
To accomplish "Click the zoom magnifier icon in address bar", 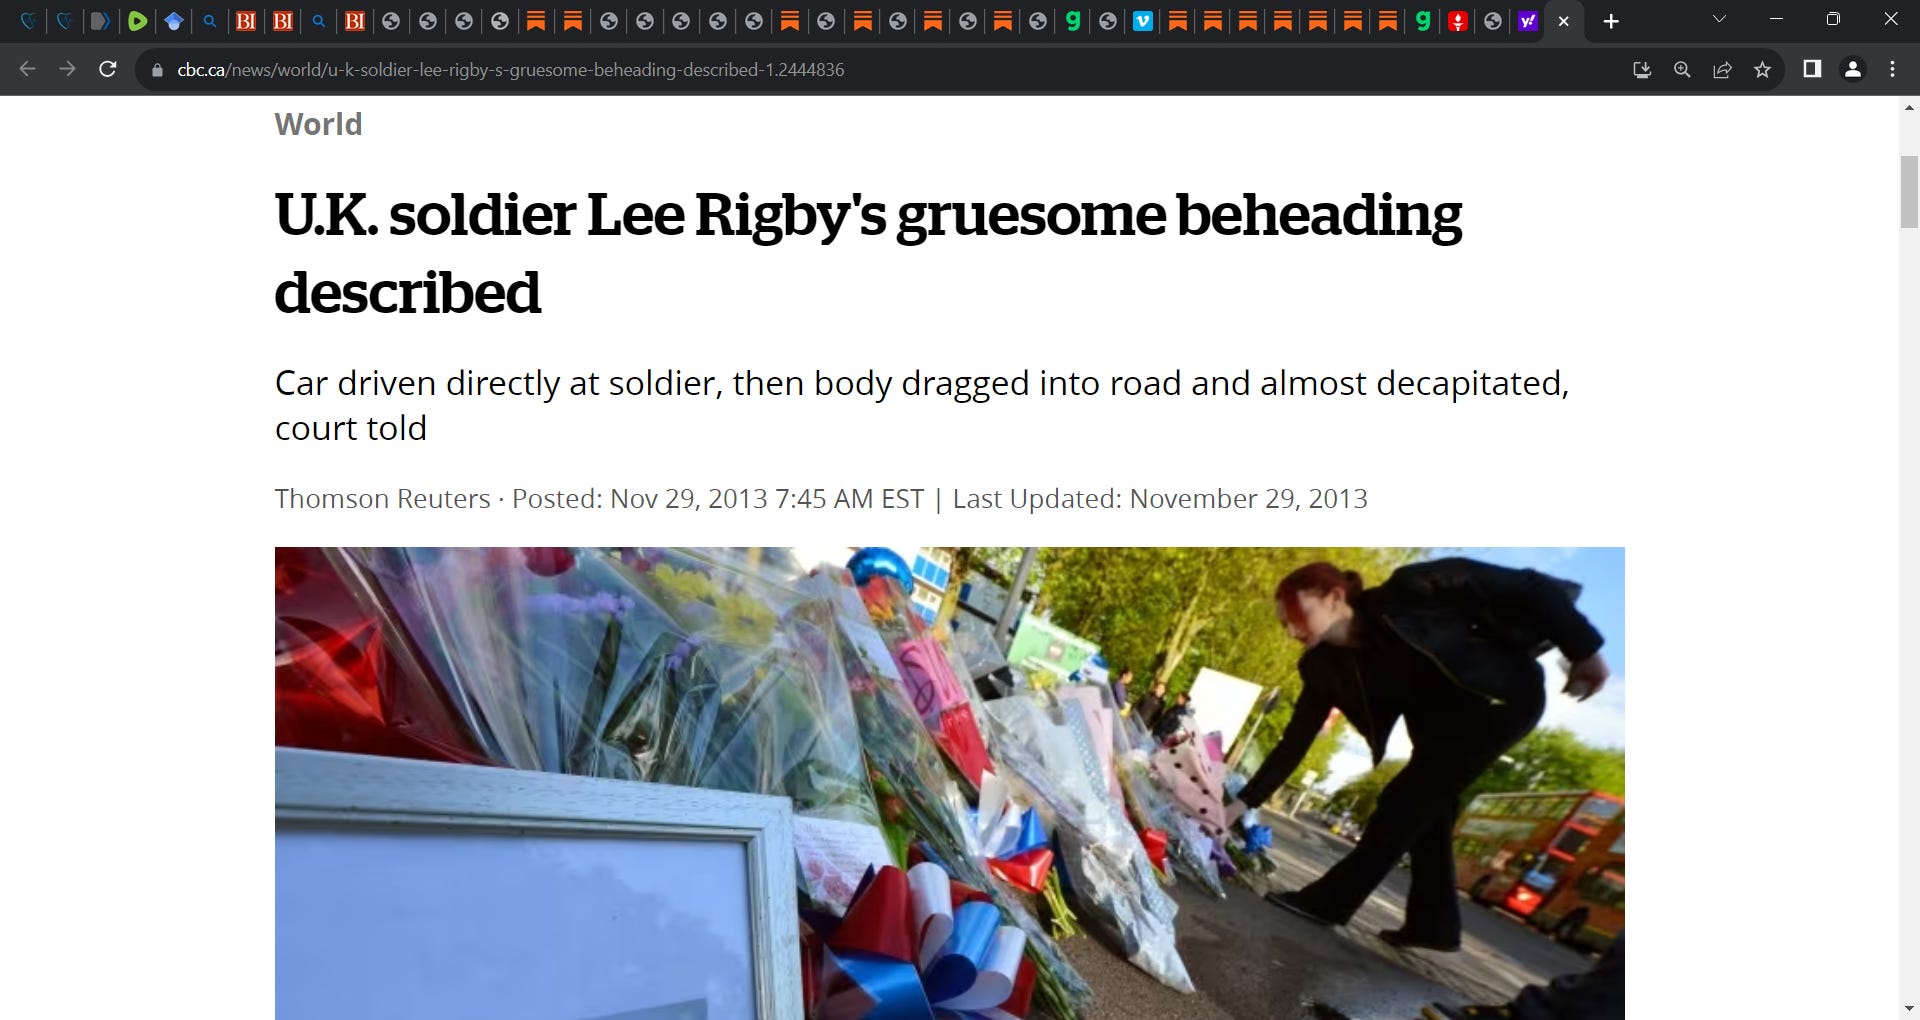I will pos(1682,69).
